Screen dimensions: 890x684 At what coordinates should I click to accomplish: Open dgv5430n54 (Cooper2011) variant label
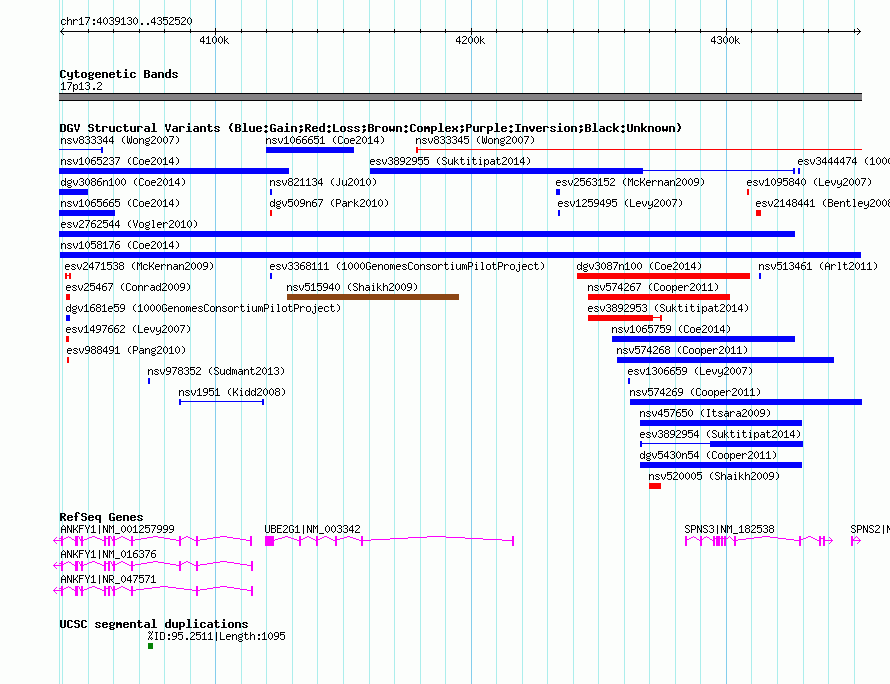pos(708,455)
